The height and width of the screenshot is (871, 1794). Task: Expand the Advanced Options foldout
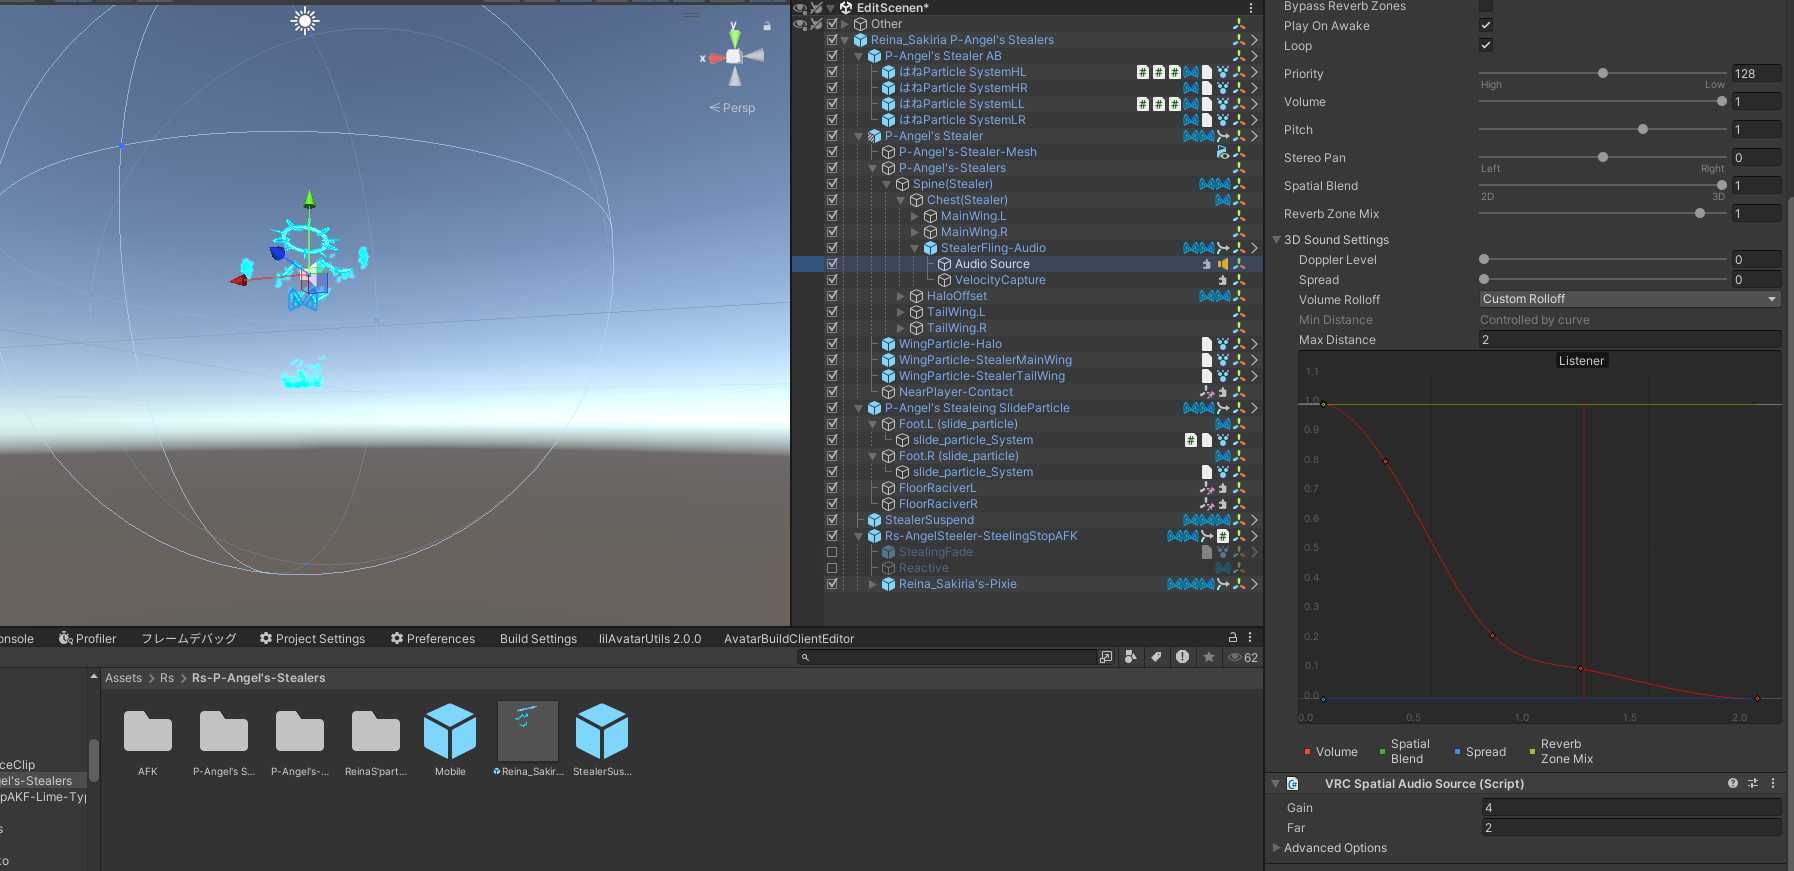tap(1276, 848)
